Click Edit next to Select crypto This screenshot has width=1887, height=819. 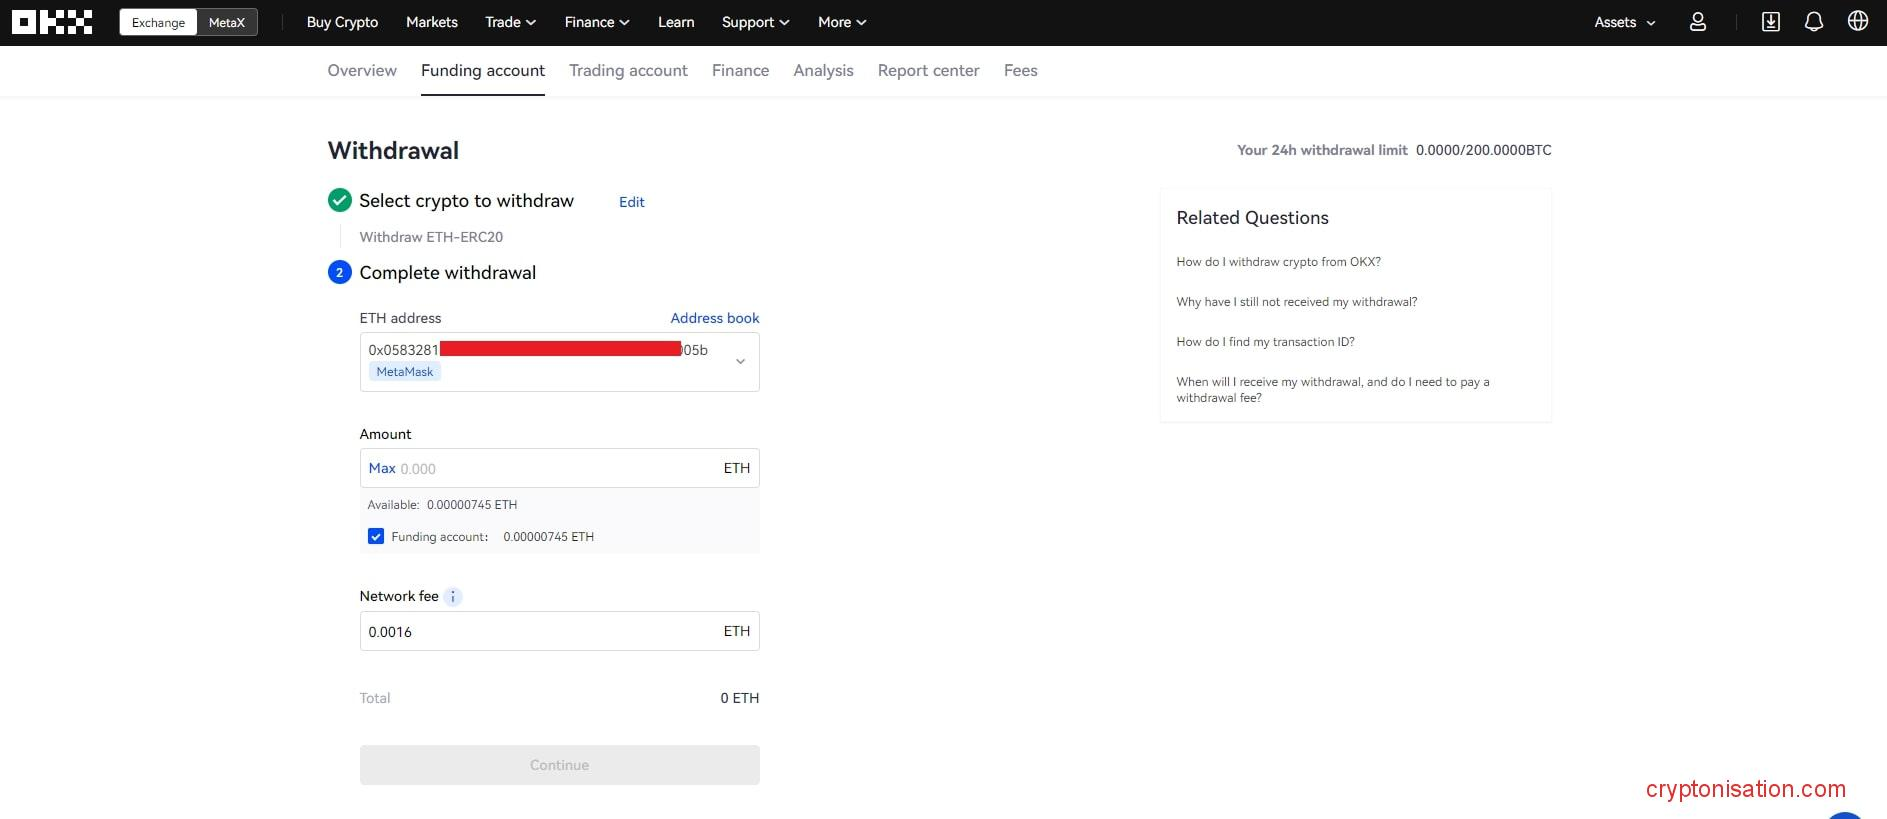point(631,202)
